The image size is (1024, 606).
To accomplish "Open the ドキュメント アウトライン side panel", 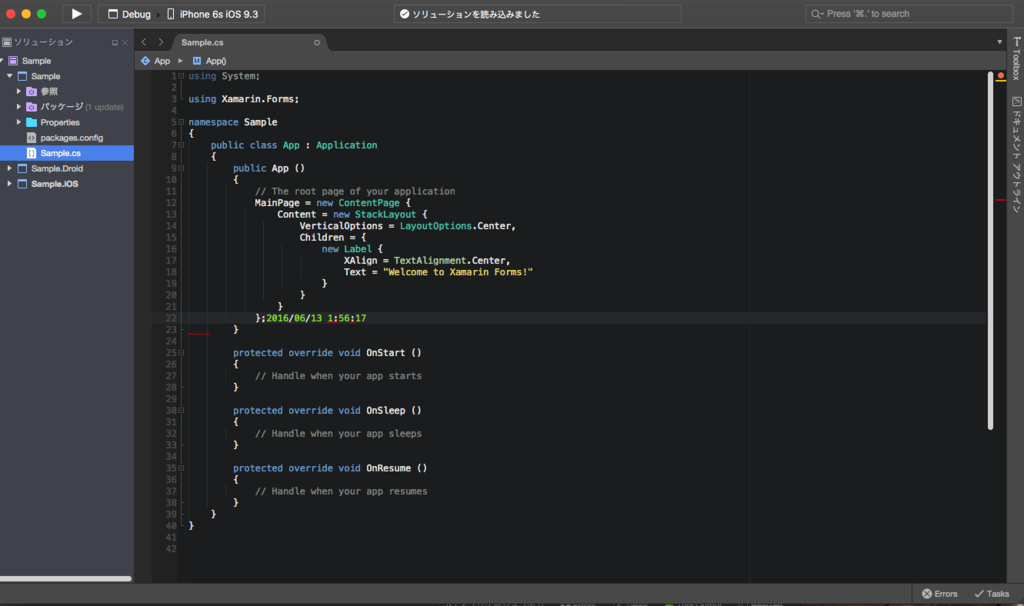I will click(1016, 154).
